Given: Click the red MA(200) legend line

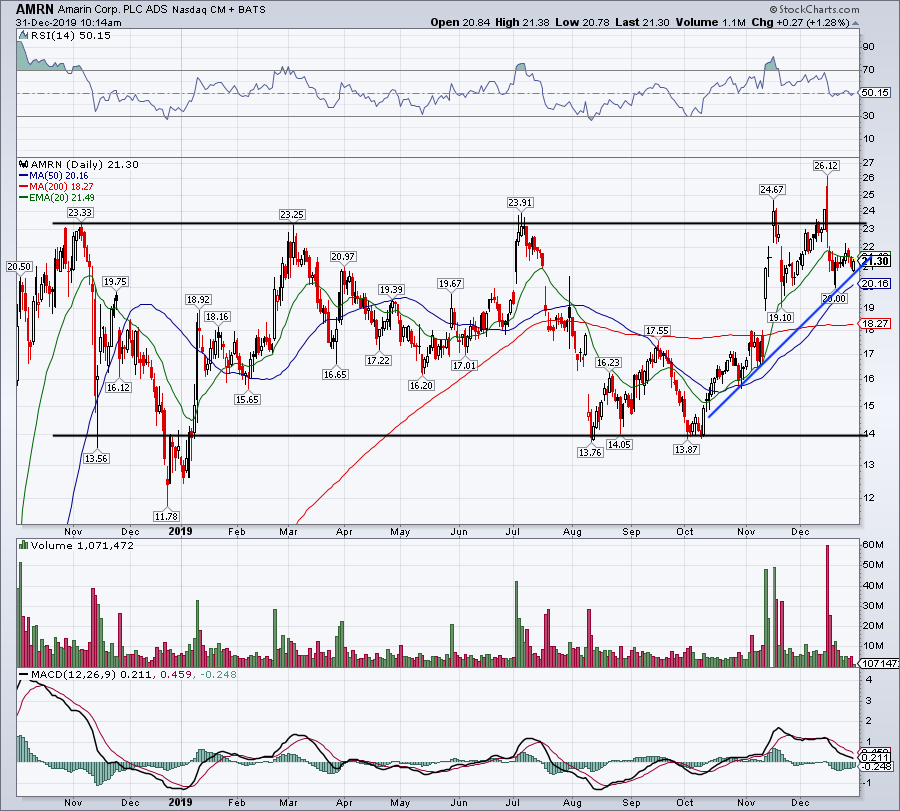Looking at the screenshot, I should click(24, 187).
